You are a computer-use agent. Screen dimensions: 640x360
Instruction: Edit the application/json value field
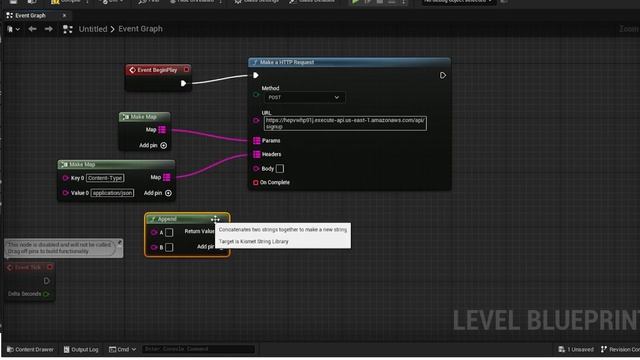click(x=112, y=193)
